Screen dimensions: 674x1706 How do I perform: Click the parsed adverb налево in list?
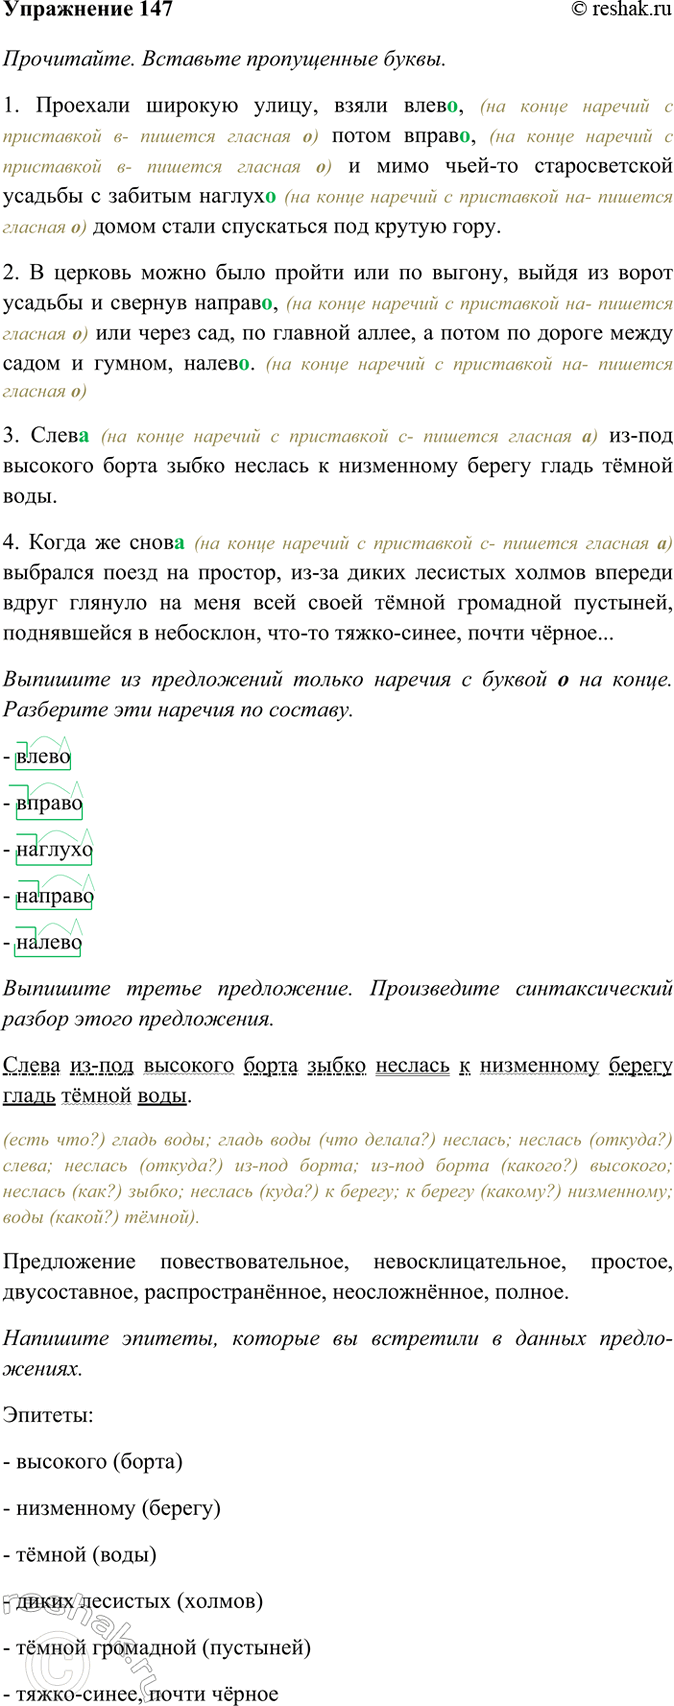click(50, 943)
